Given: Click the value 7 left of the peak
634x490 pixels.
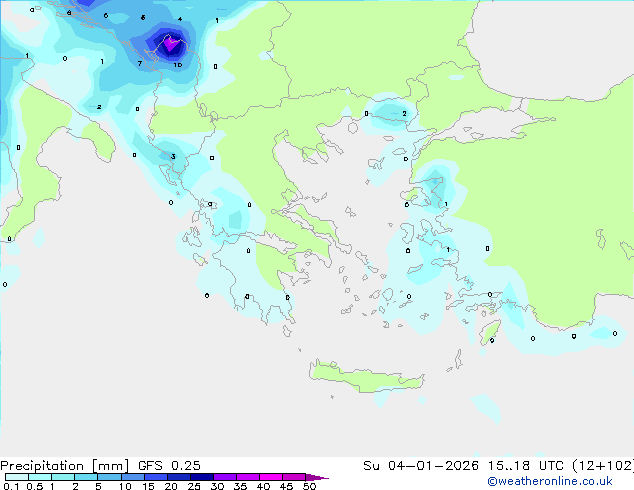Looking at the screenshot, I should (139, 64).
